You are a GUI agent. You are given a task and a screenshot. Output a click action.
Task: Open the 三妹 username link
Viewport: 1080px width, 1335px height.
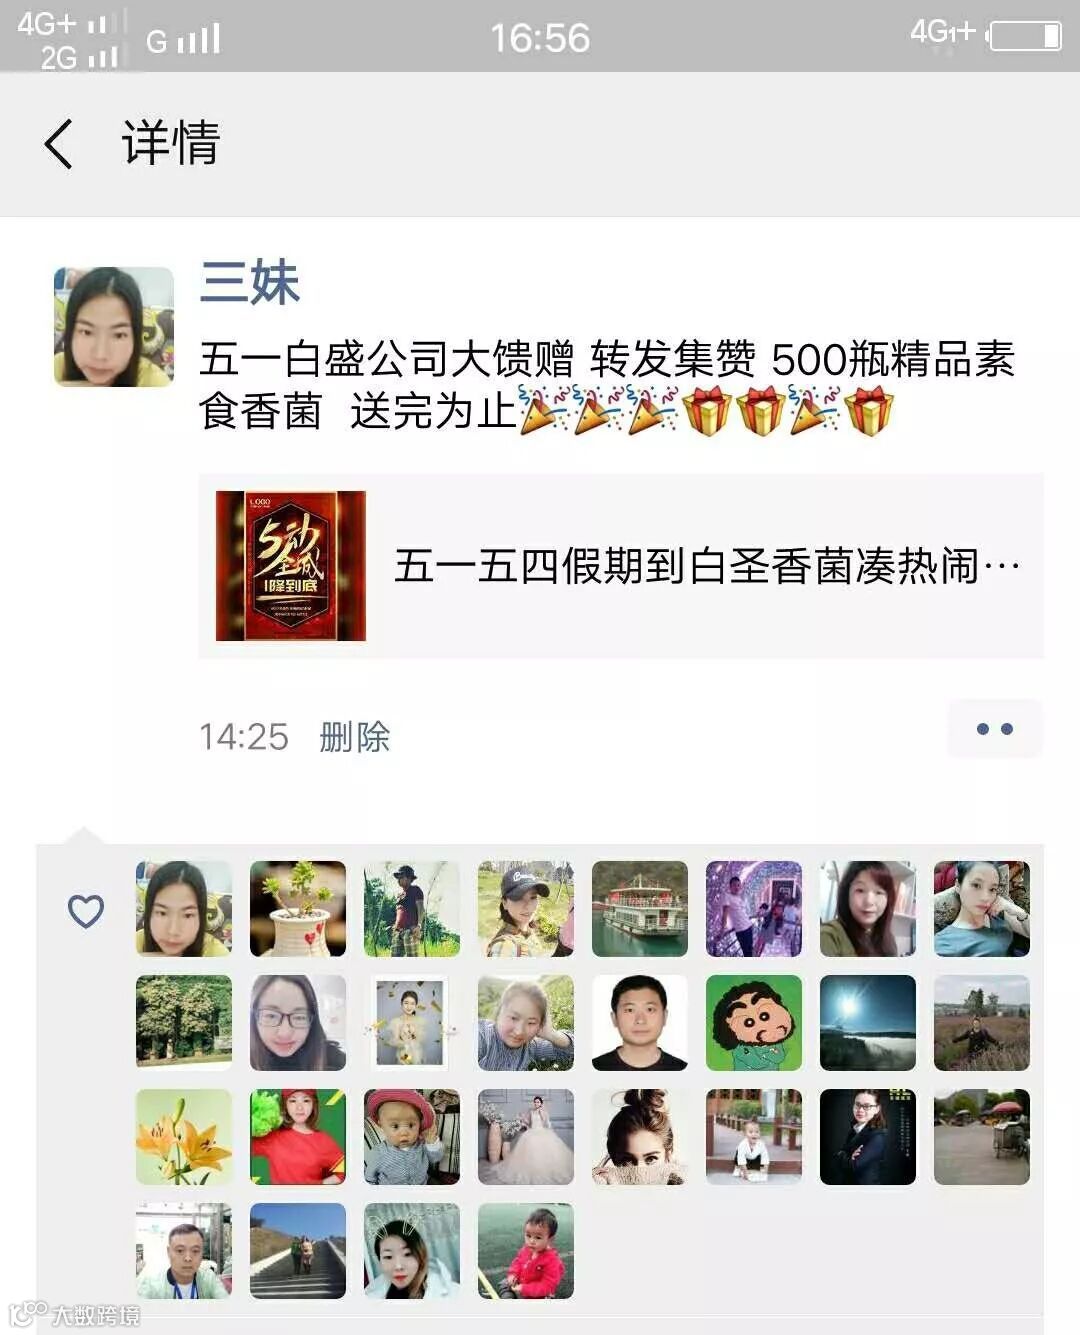(250, 281)
